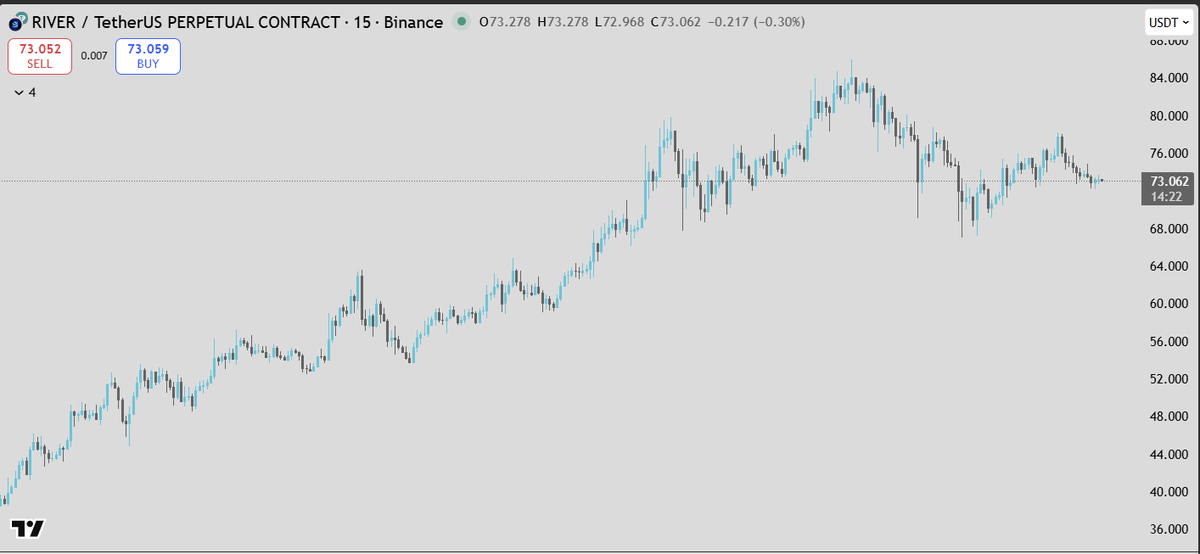Screen dimensions: 1200x554
Task: Expand the collapsed indicators legend showing 4
Action: [26, 92]
